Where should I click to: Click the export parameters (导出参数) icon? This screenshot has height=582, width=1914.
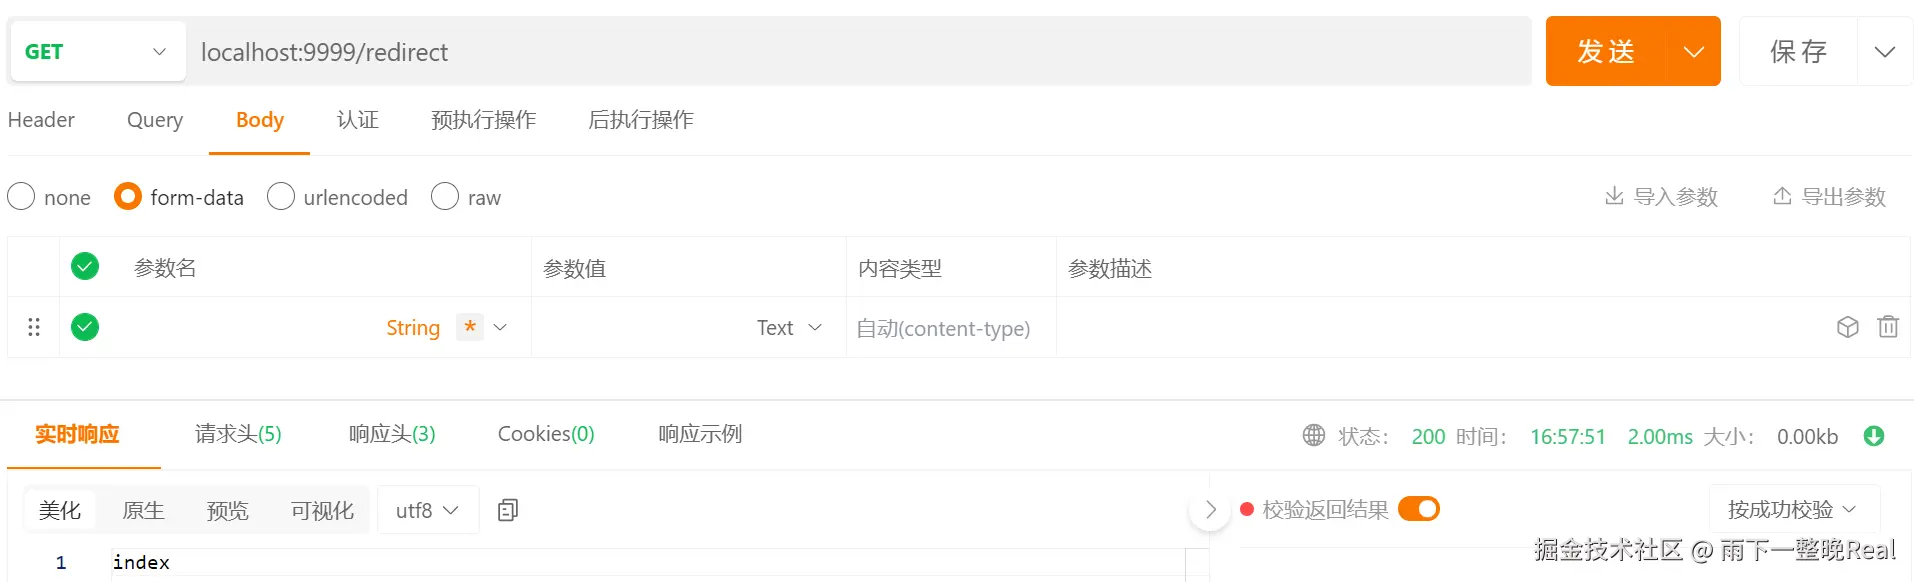click(x=1781, y=196)
